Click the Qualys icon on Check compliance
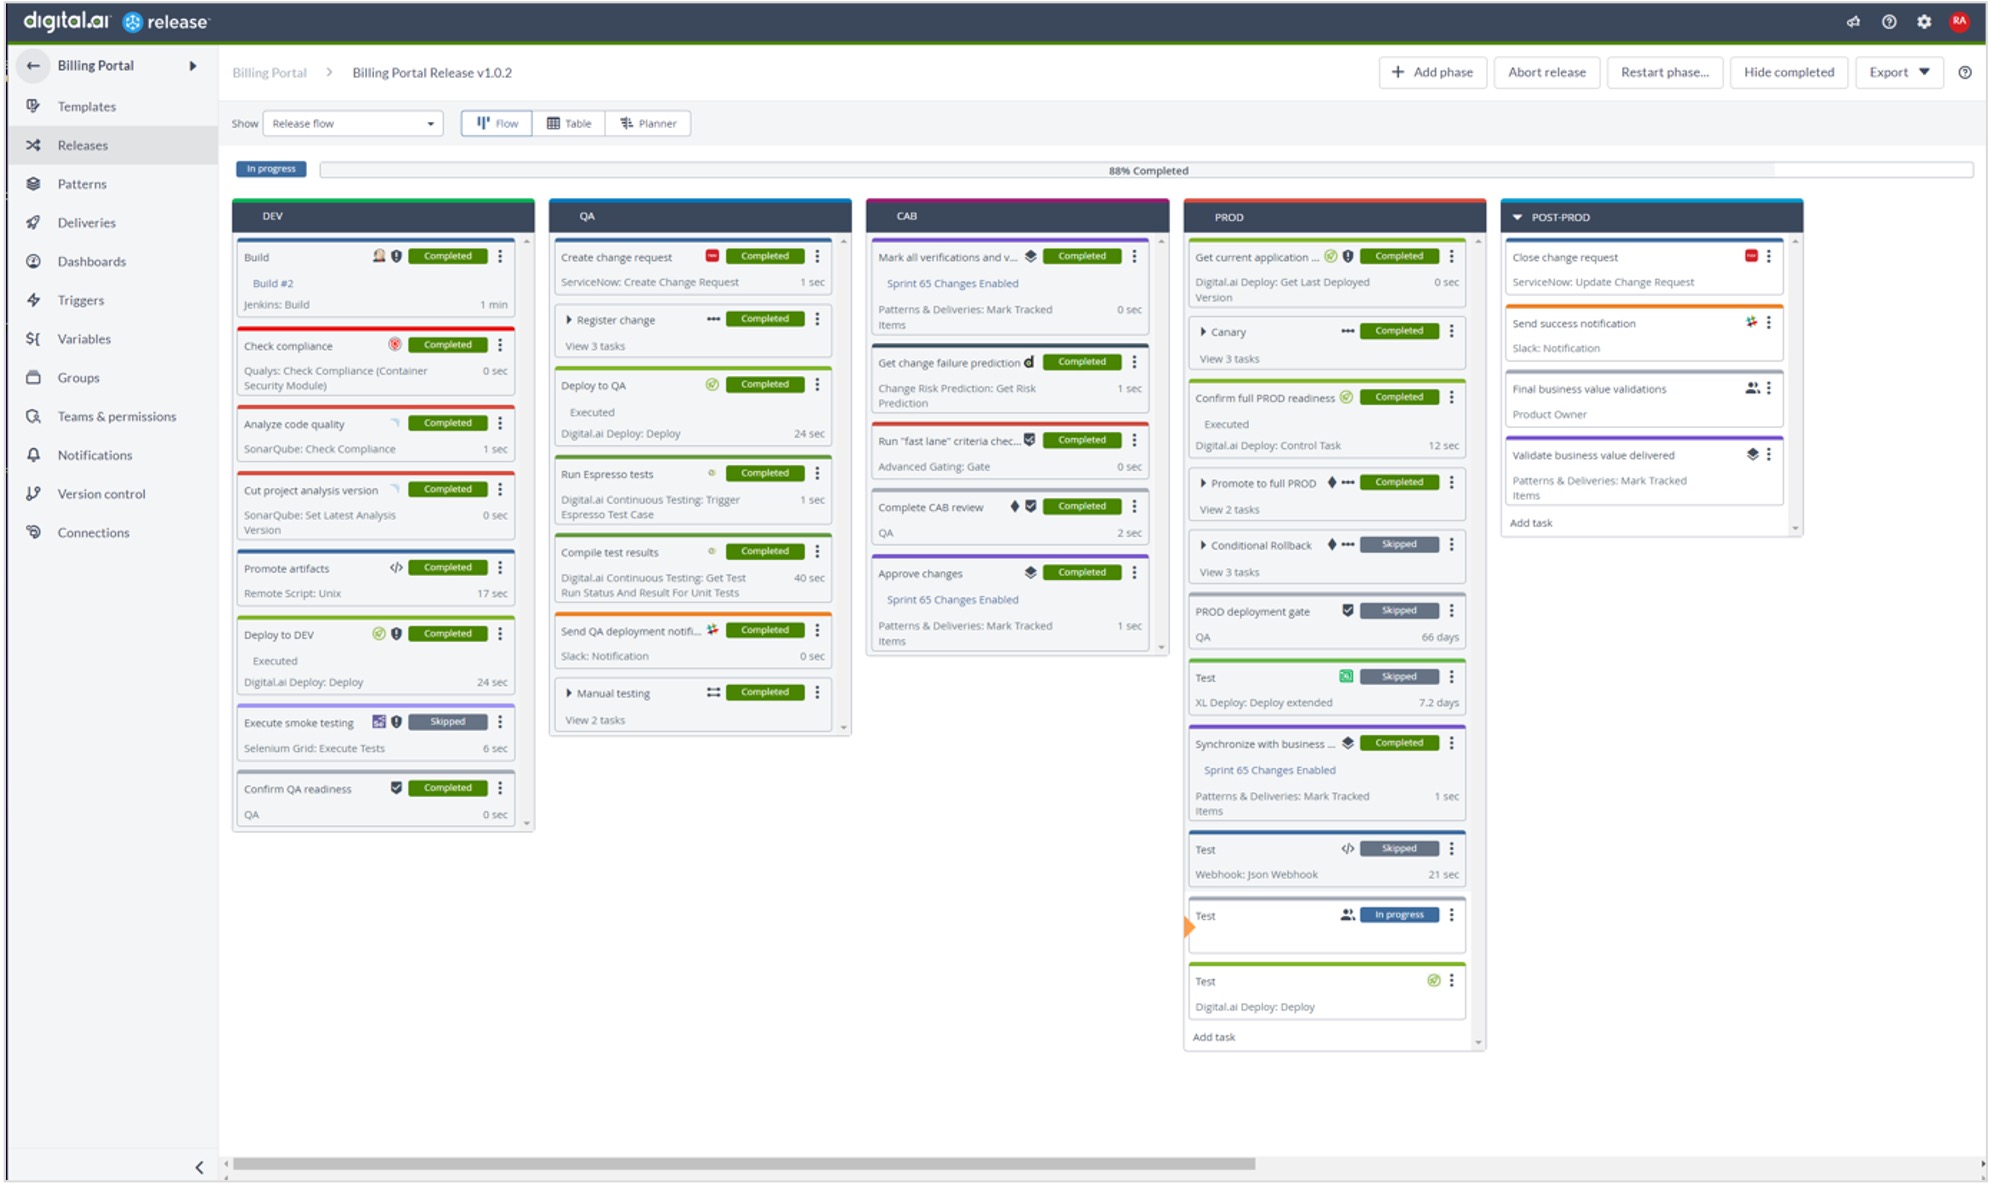Screen dimensions: 1989x1185 point(395,344)
